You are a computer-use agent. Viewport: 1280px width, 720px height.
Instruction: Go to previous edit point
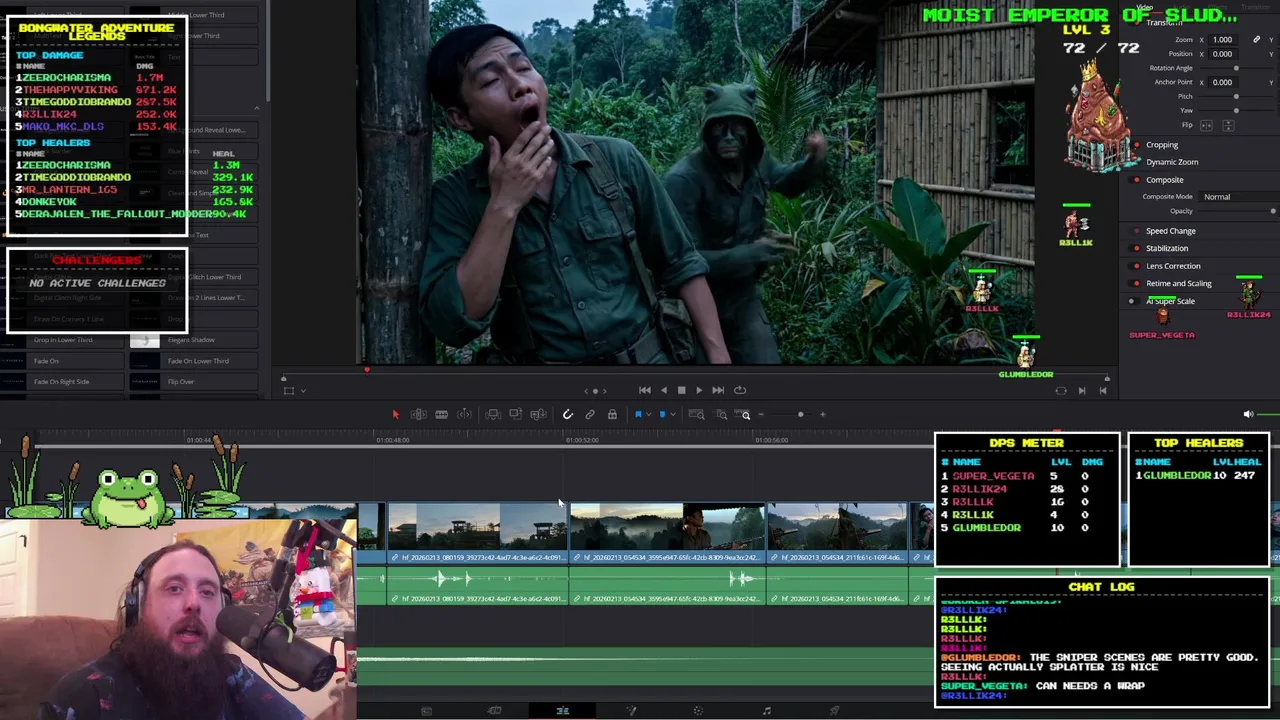1103,391
